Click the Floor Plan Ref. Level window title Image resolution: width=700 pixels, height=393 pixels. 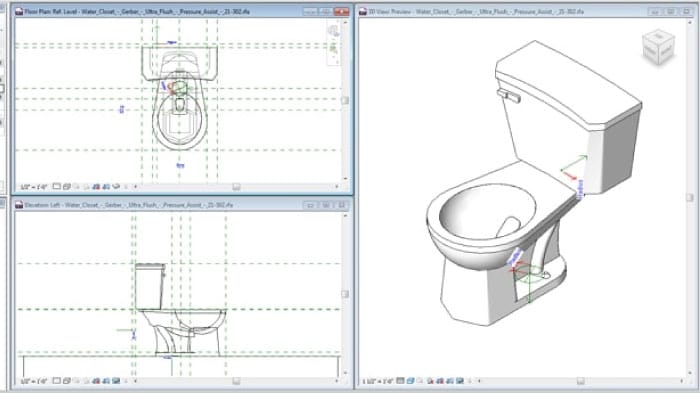pos(137,12)
